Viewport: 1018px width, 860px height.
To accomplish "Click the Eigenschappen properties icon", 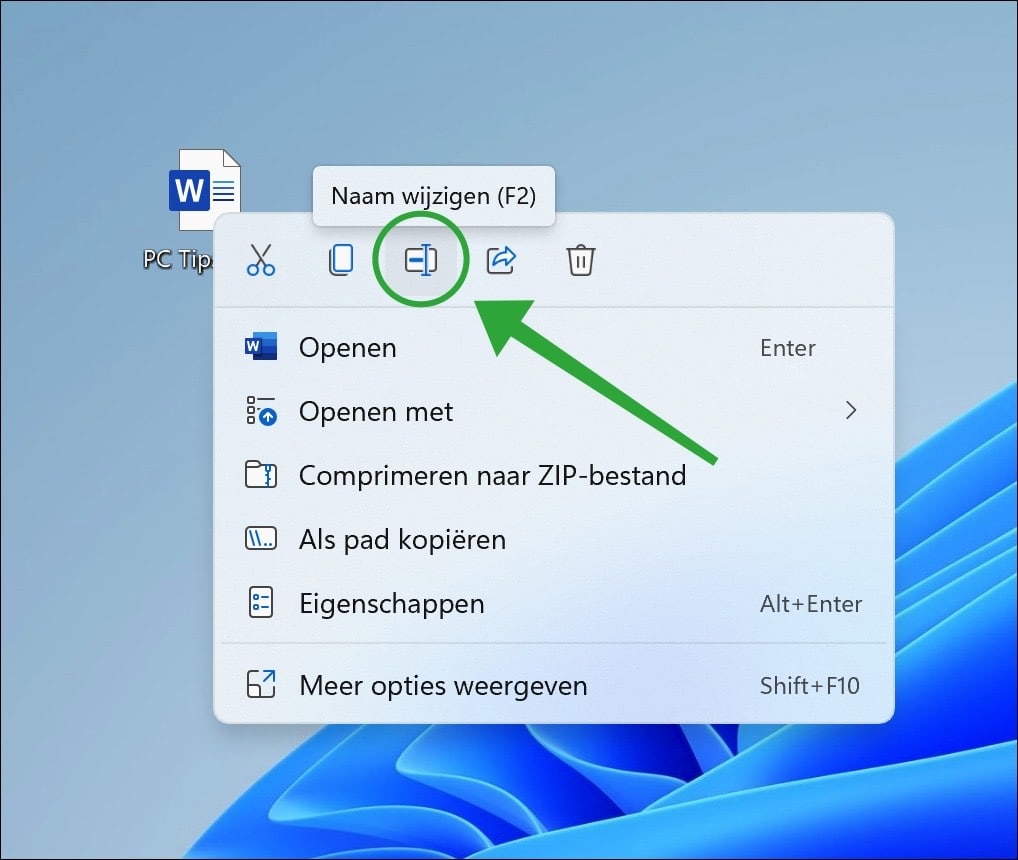I will tap(262, 603).
